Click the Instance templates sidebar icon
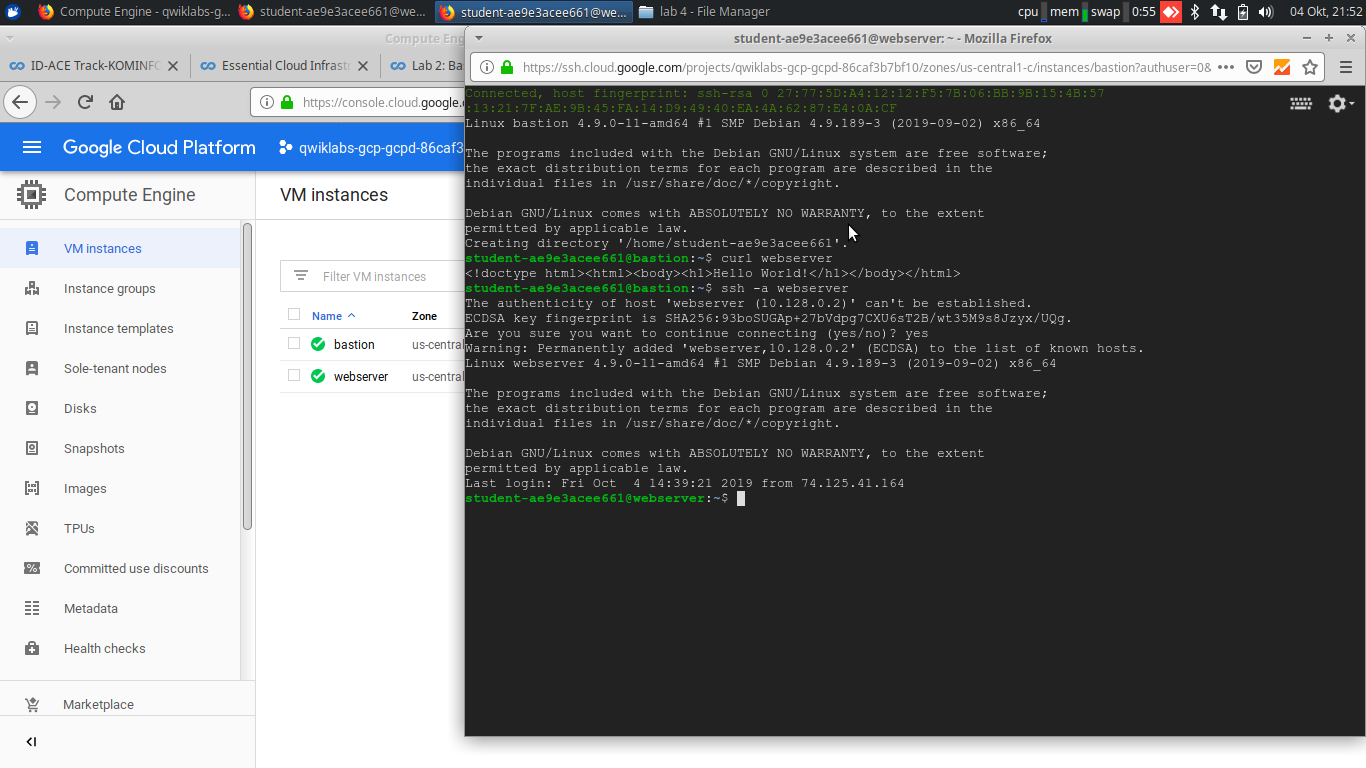 (x=32, y=328)
